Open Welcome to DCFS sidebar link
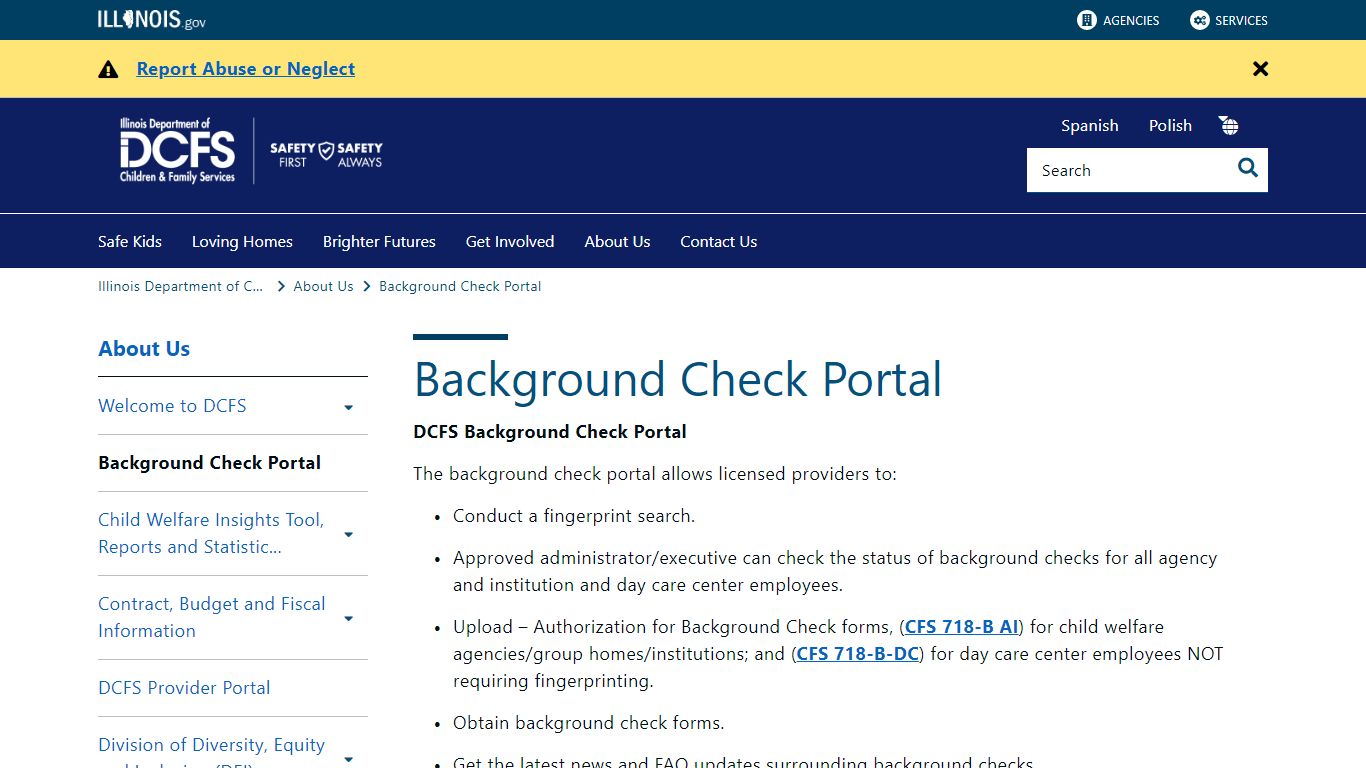This screenshot has width=1366, height=768. click(x=172, y=405)
